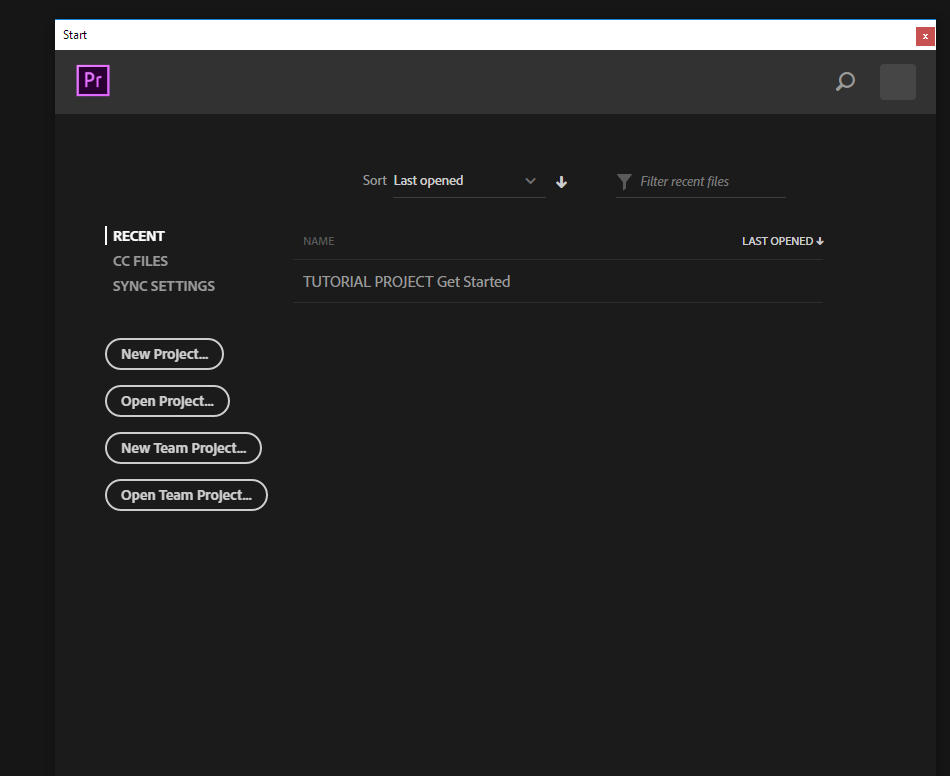Click the New Project button
This screenshot has width=950, height=776.
click(164, 354)
